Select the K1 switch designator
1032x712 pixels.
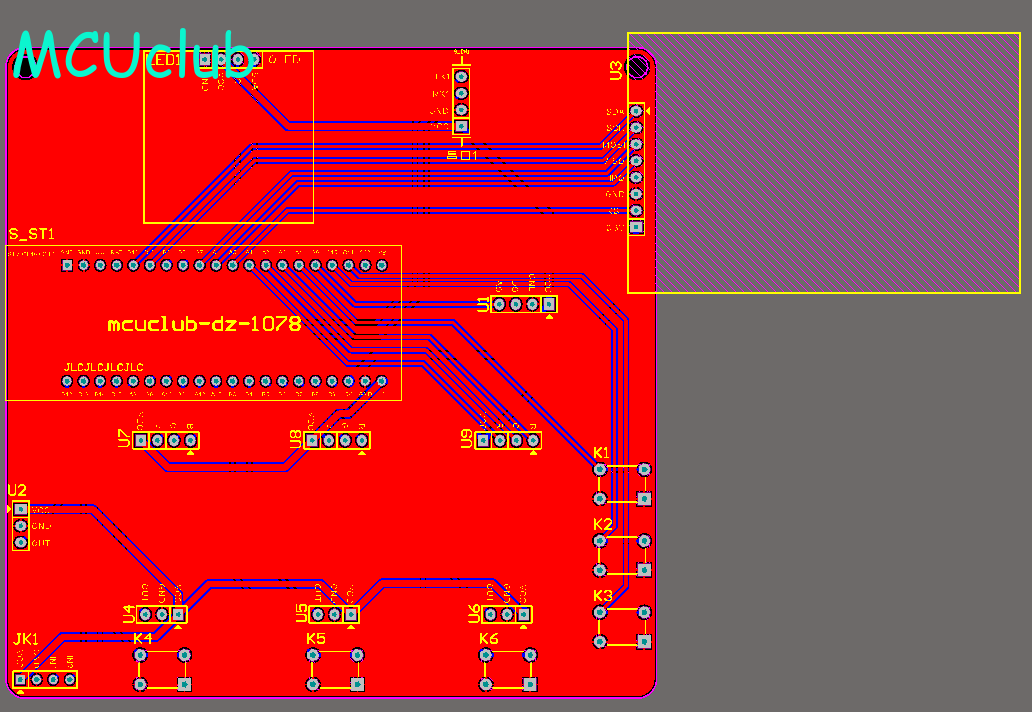602,453
